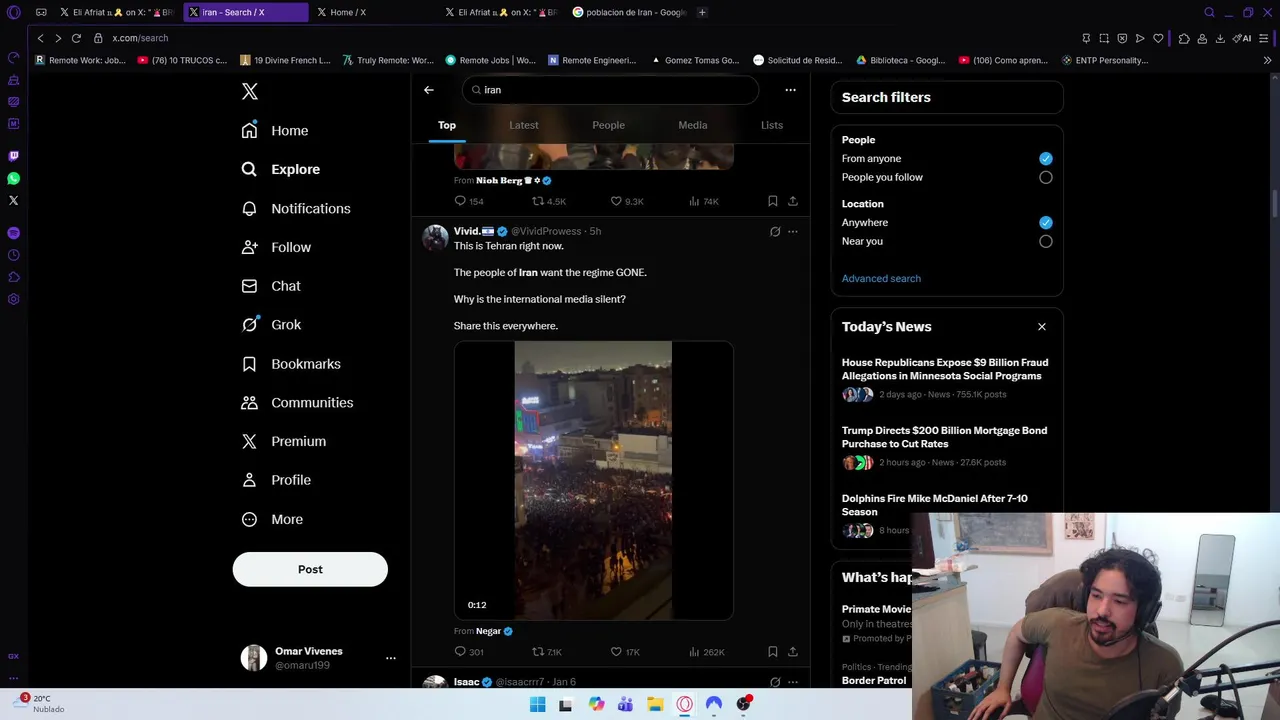Open Grok in X navigation

pyautogui.click(x=271, y=324)
